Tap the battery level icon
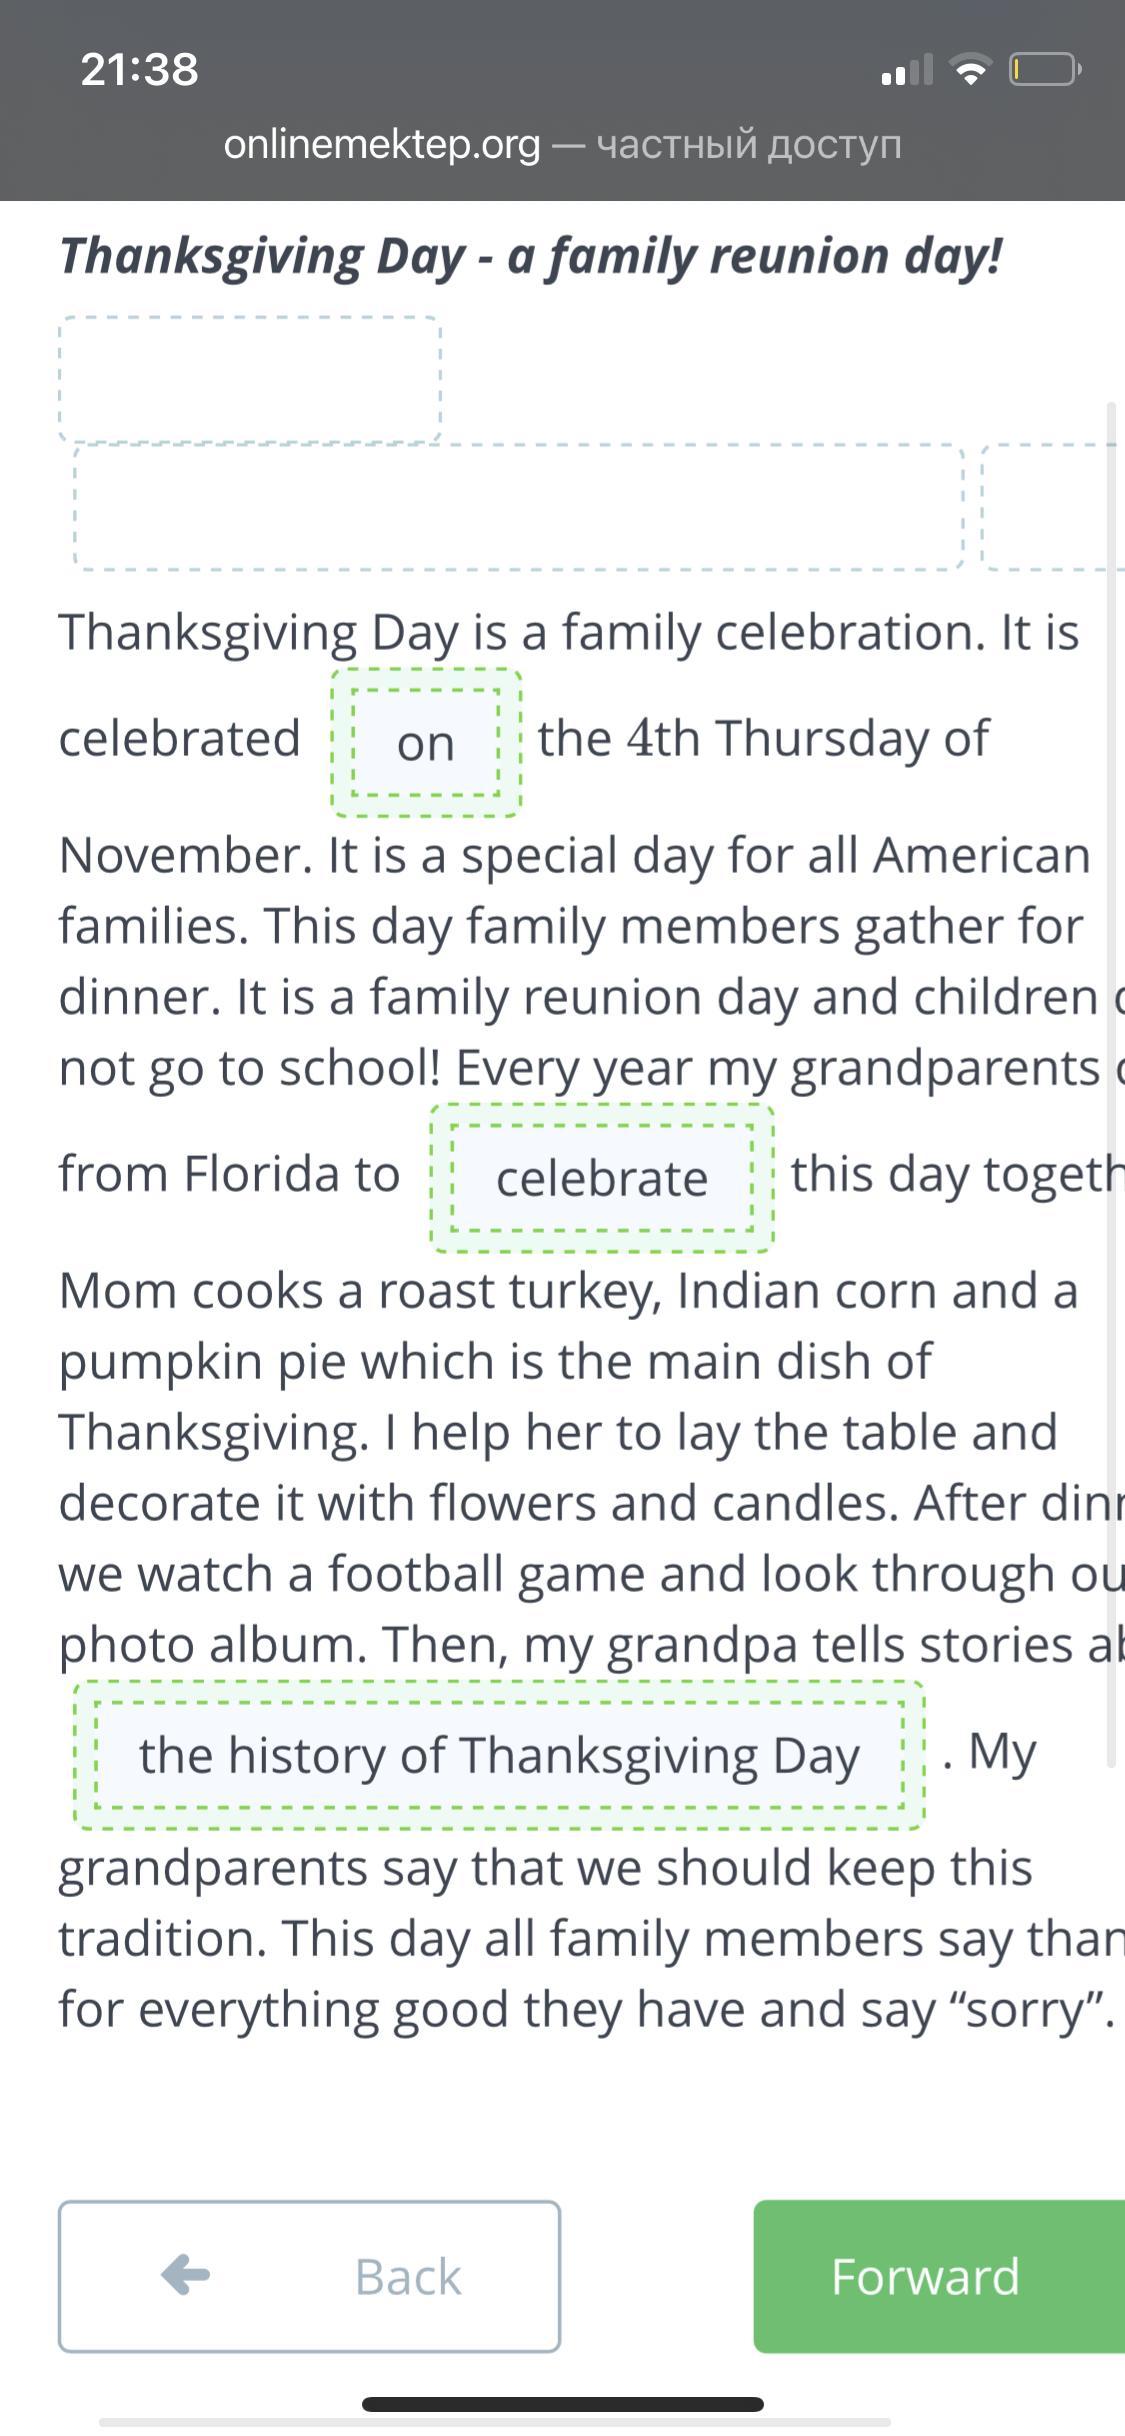Image resolution: width=1125 pixels, height=2436 pixels. tap(1044, 70)
